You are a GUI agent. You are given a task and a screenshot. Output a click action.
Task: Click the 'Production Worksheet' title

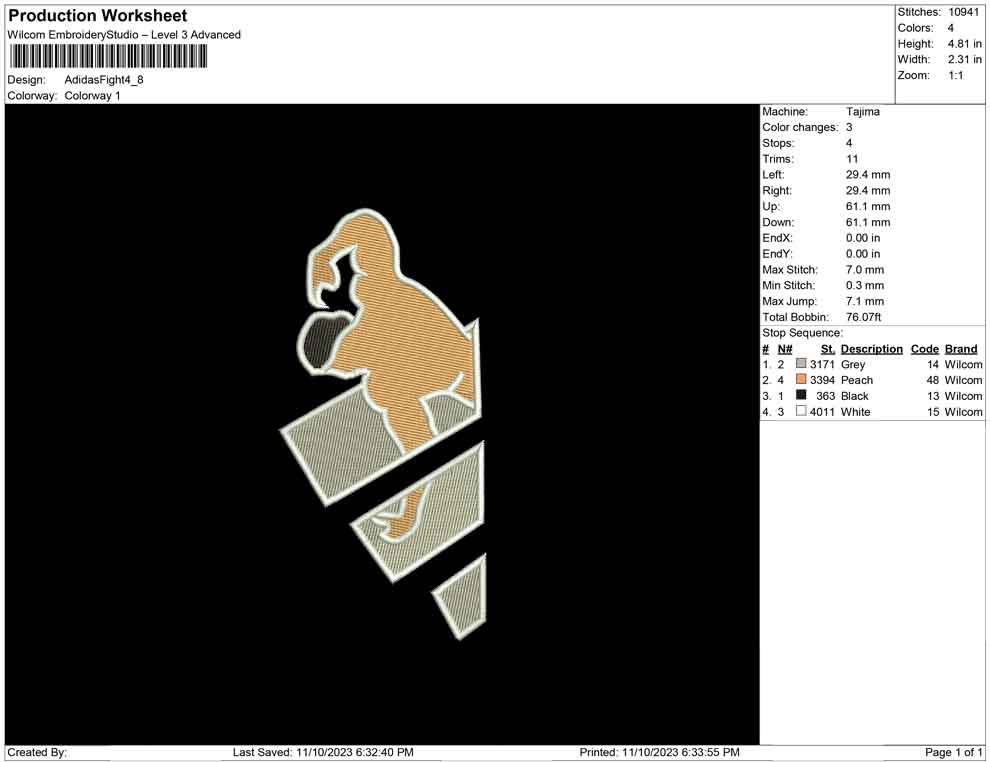[x=97, y=16]
